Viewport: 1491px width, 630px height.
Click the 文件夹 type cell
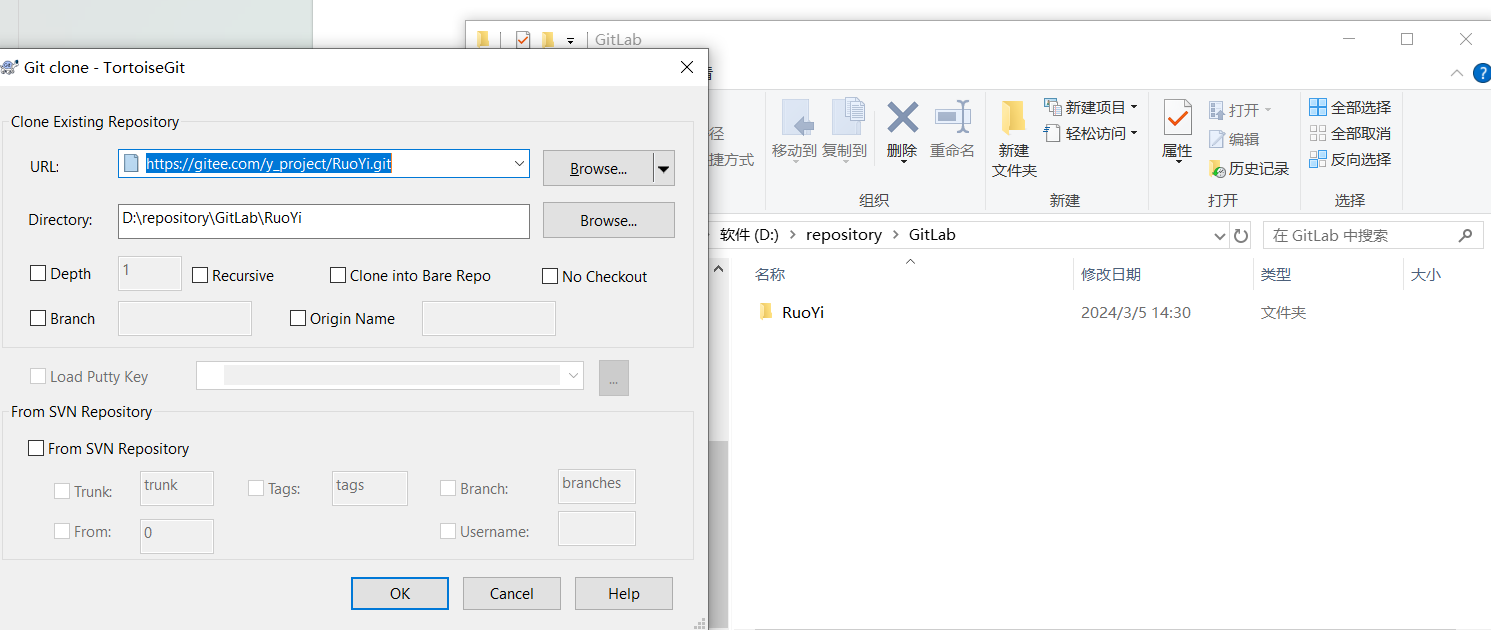click(x=1284, y=312)
